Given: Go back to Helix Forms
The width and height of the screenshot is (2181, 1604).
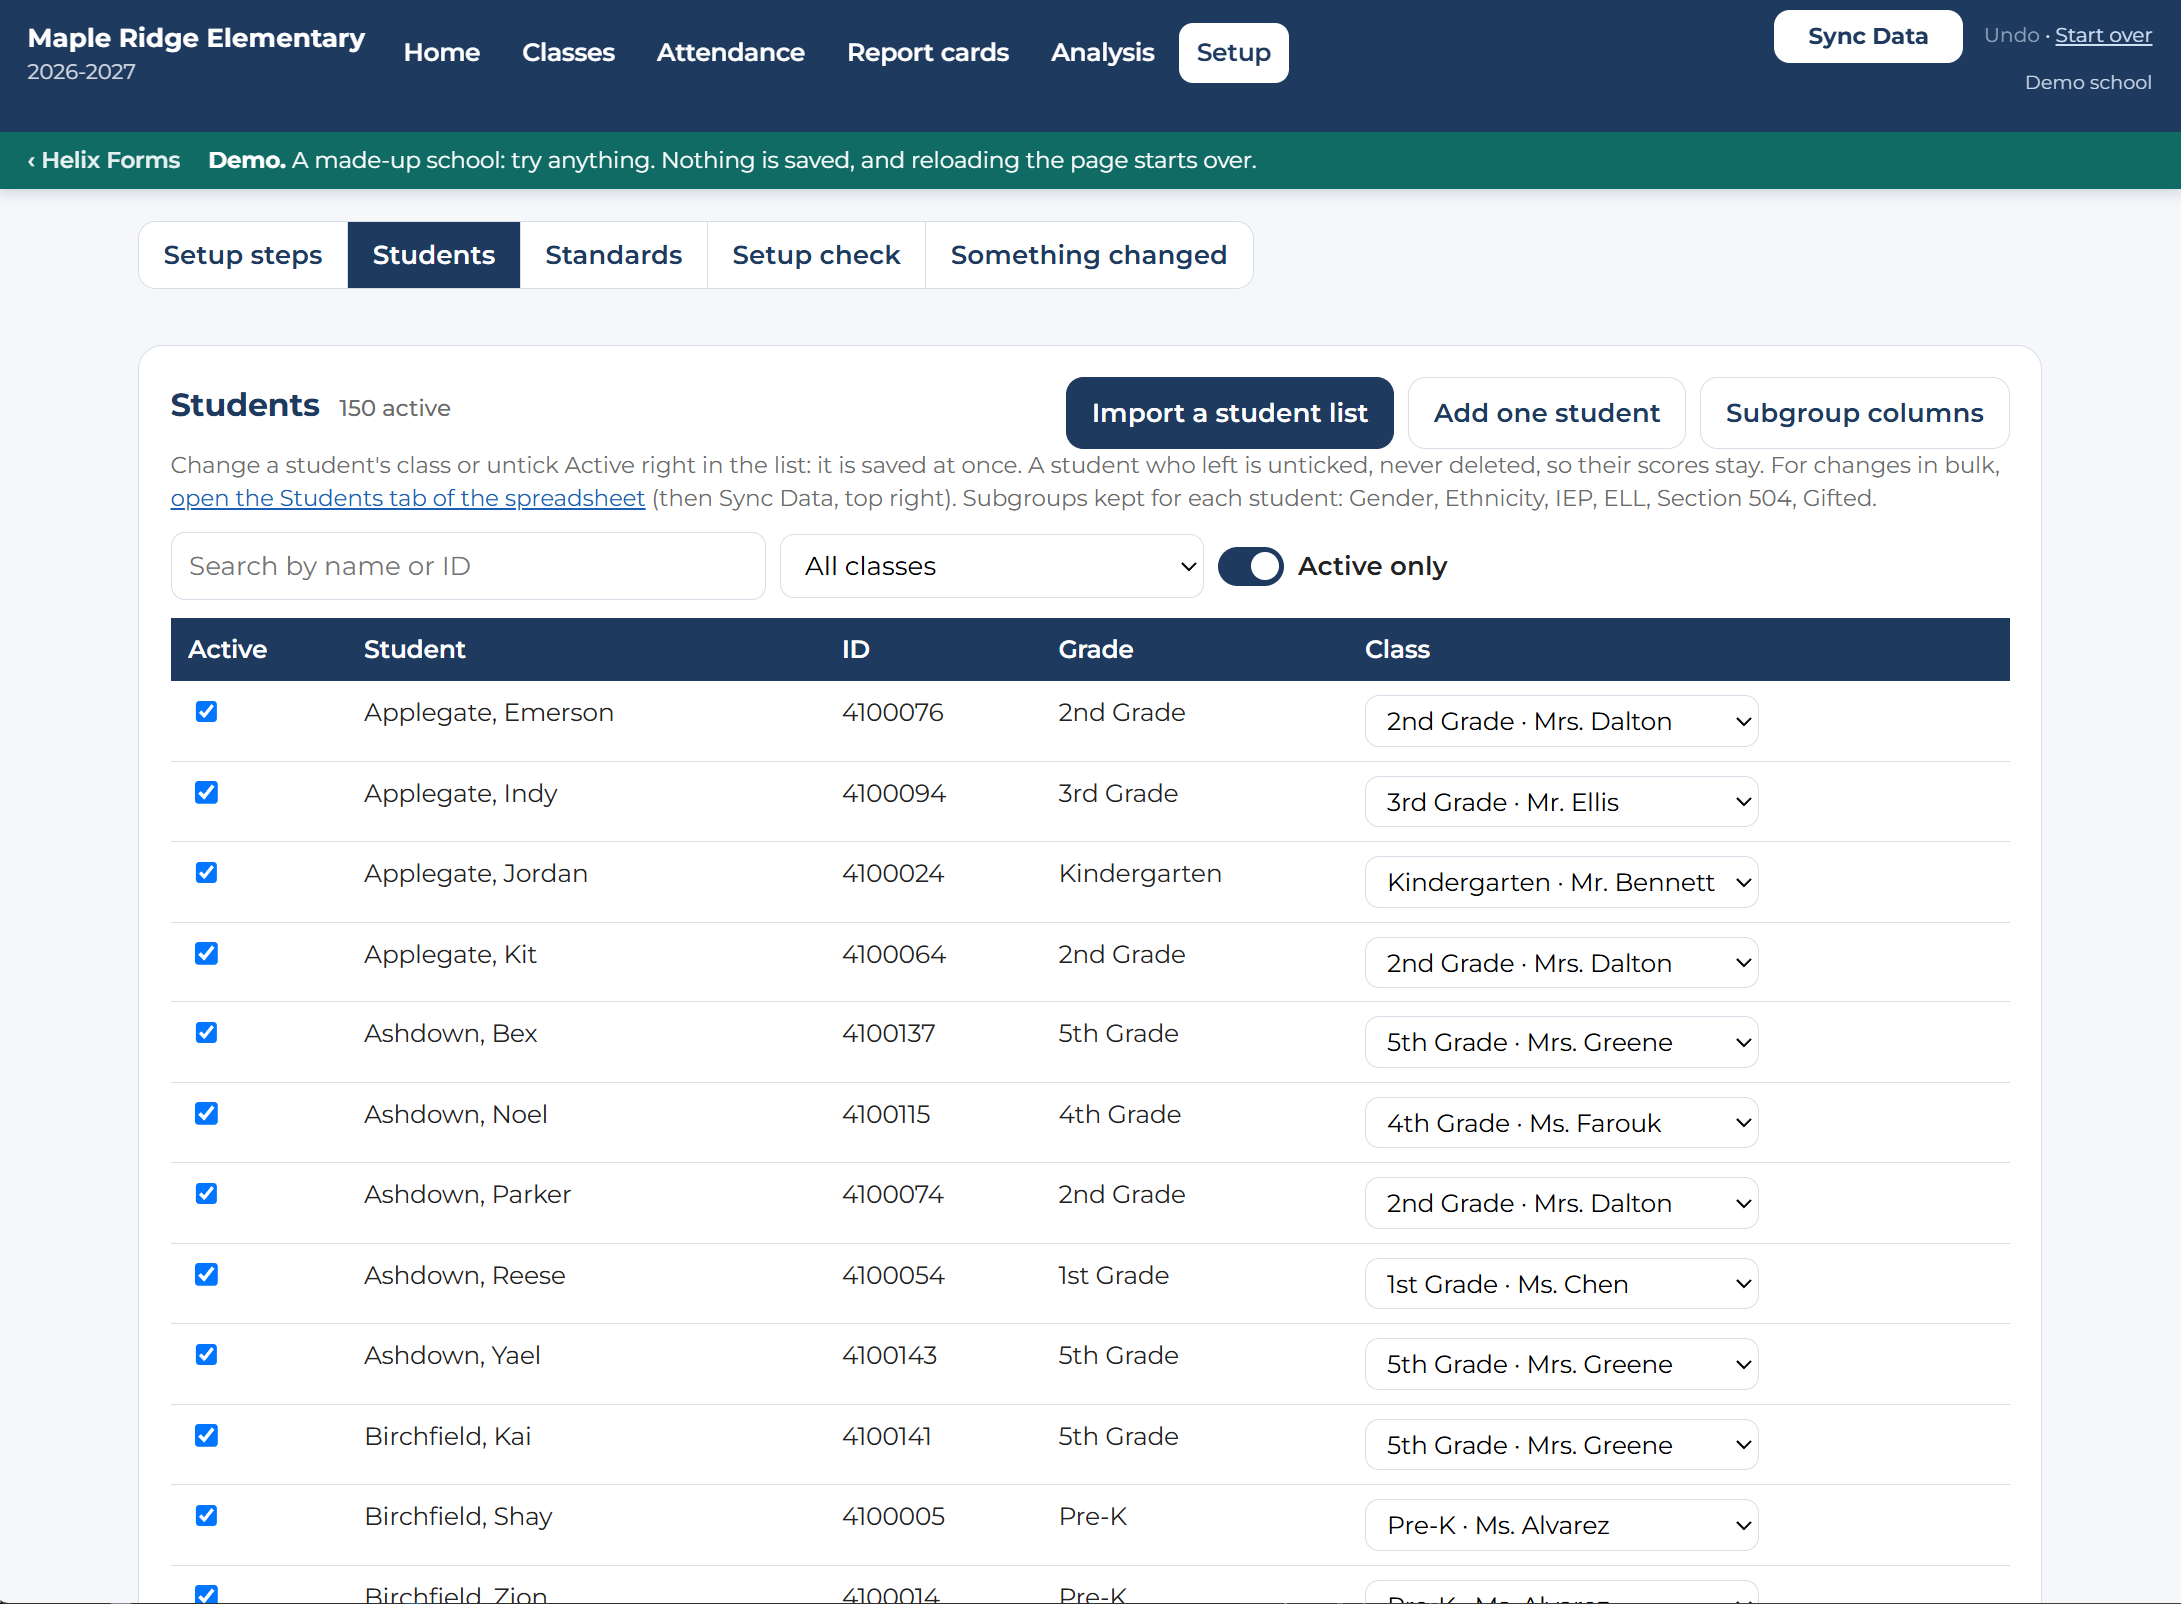Looking at the screenshot, I should (x=104, y=160).
